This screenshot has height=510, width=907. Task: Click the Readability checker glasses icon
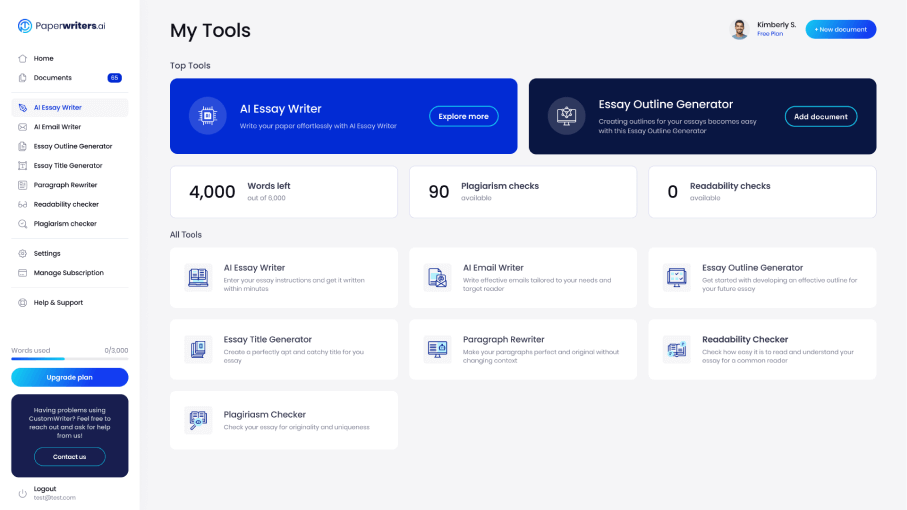23,204
